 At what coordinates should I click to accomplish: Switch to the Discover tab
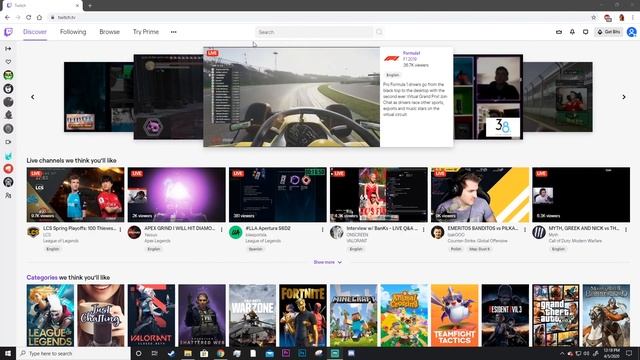click(x=35, y=32)
